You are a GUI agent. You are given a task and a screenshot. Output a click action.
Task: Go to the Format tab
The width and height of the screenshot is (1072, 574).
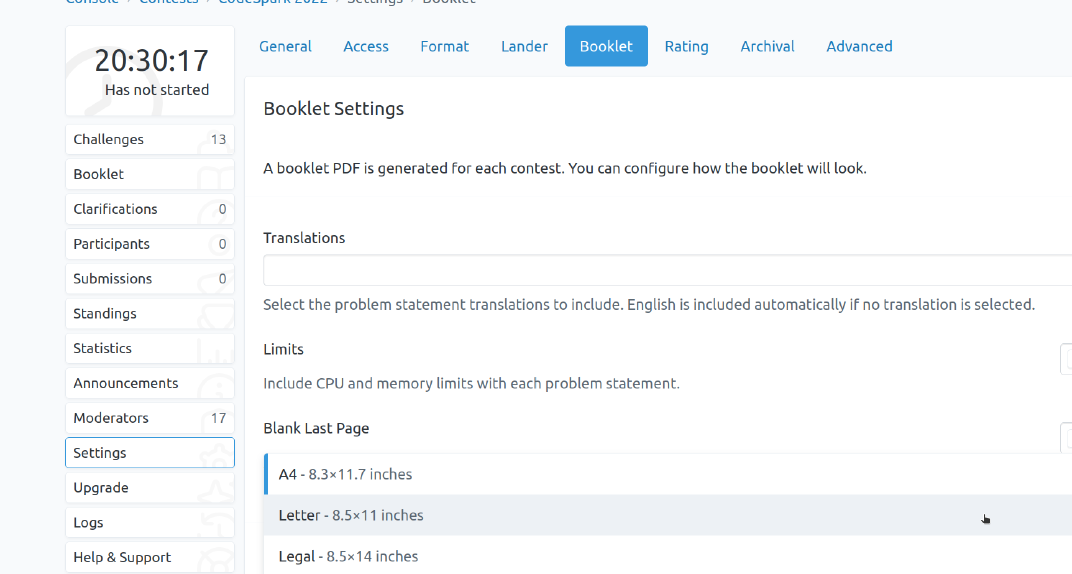(444, 46)
